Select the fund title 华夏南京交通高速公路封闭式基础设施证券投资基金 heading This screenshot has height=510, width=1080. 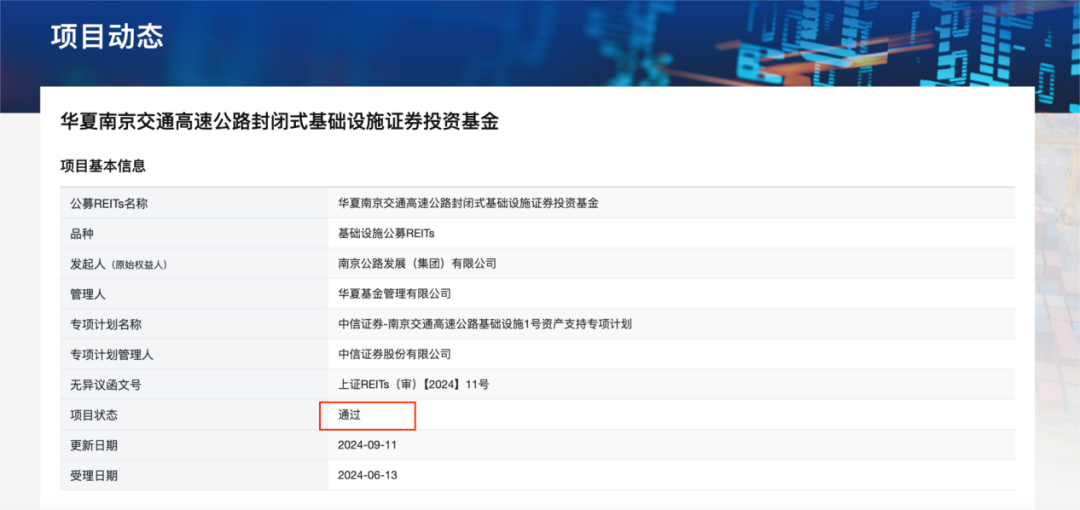click(280, 122)
